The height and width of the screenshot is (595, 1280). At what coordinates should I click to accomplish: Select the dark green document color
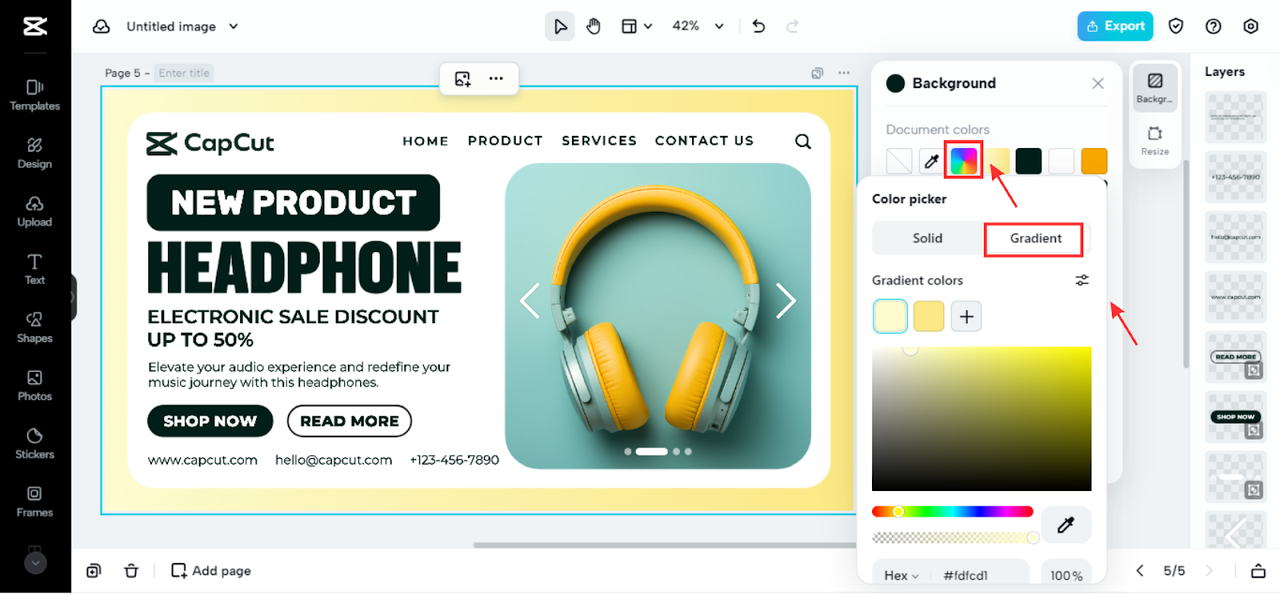1029,161
